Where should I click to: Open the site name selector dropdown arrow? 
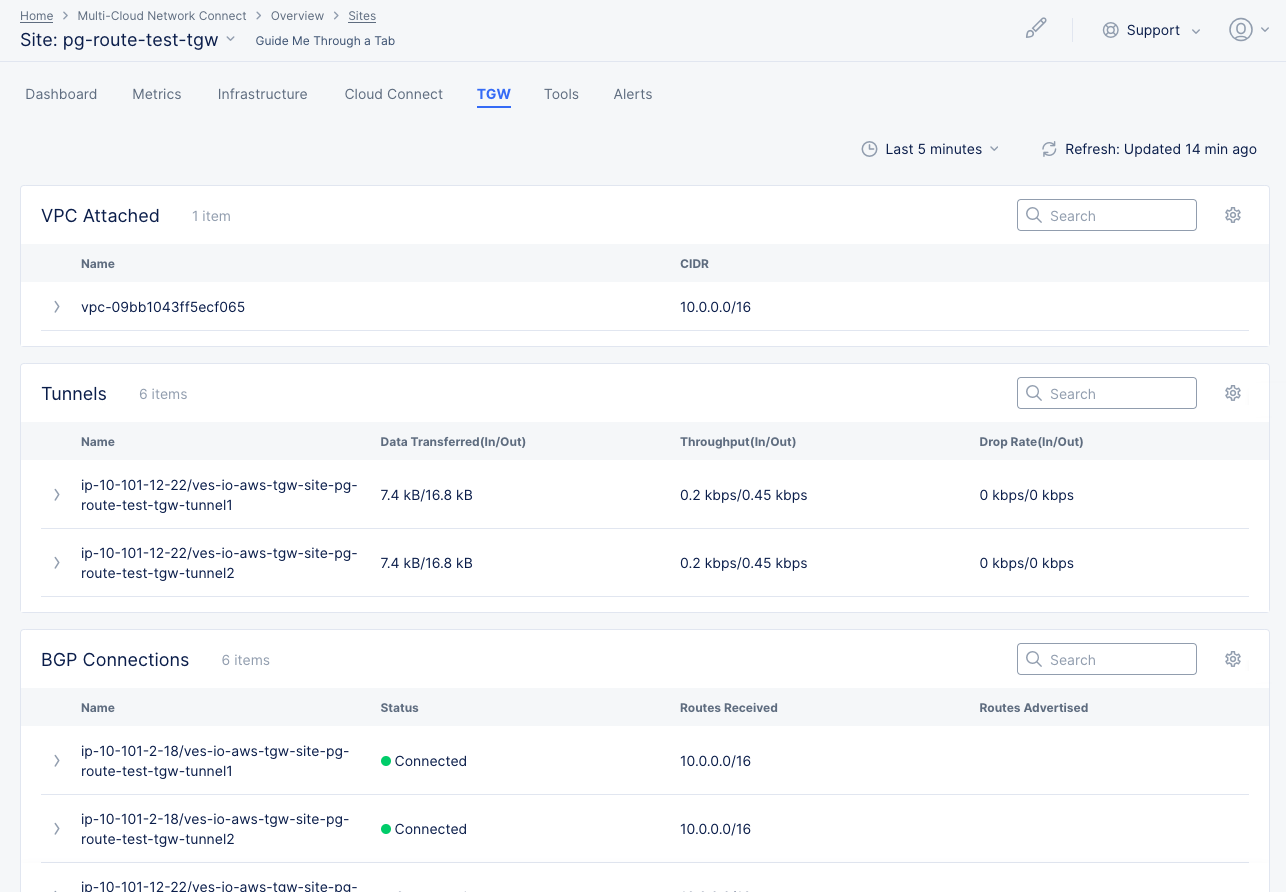pos(230,39)
